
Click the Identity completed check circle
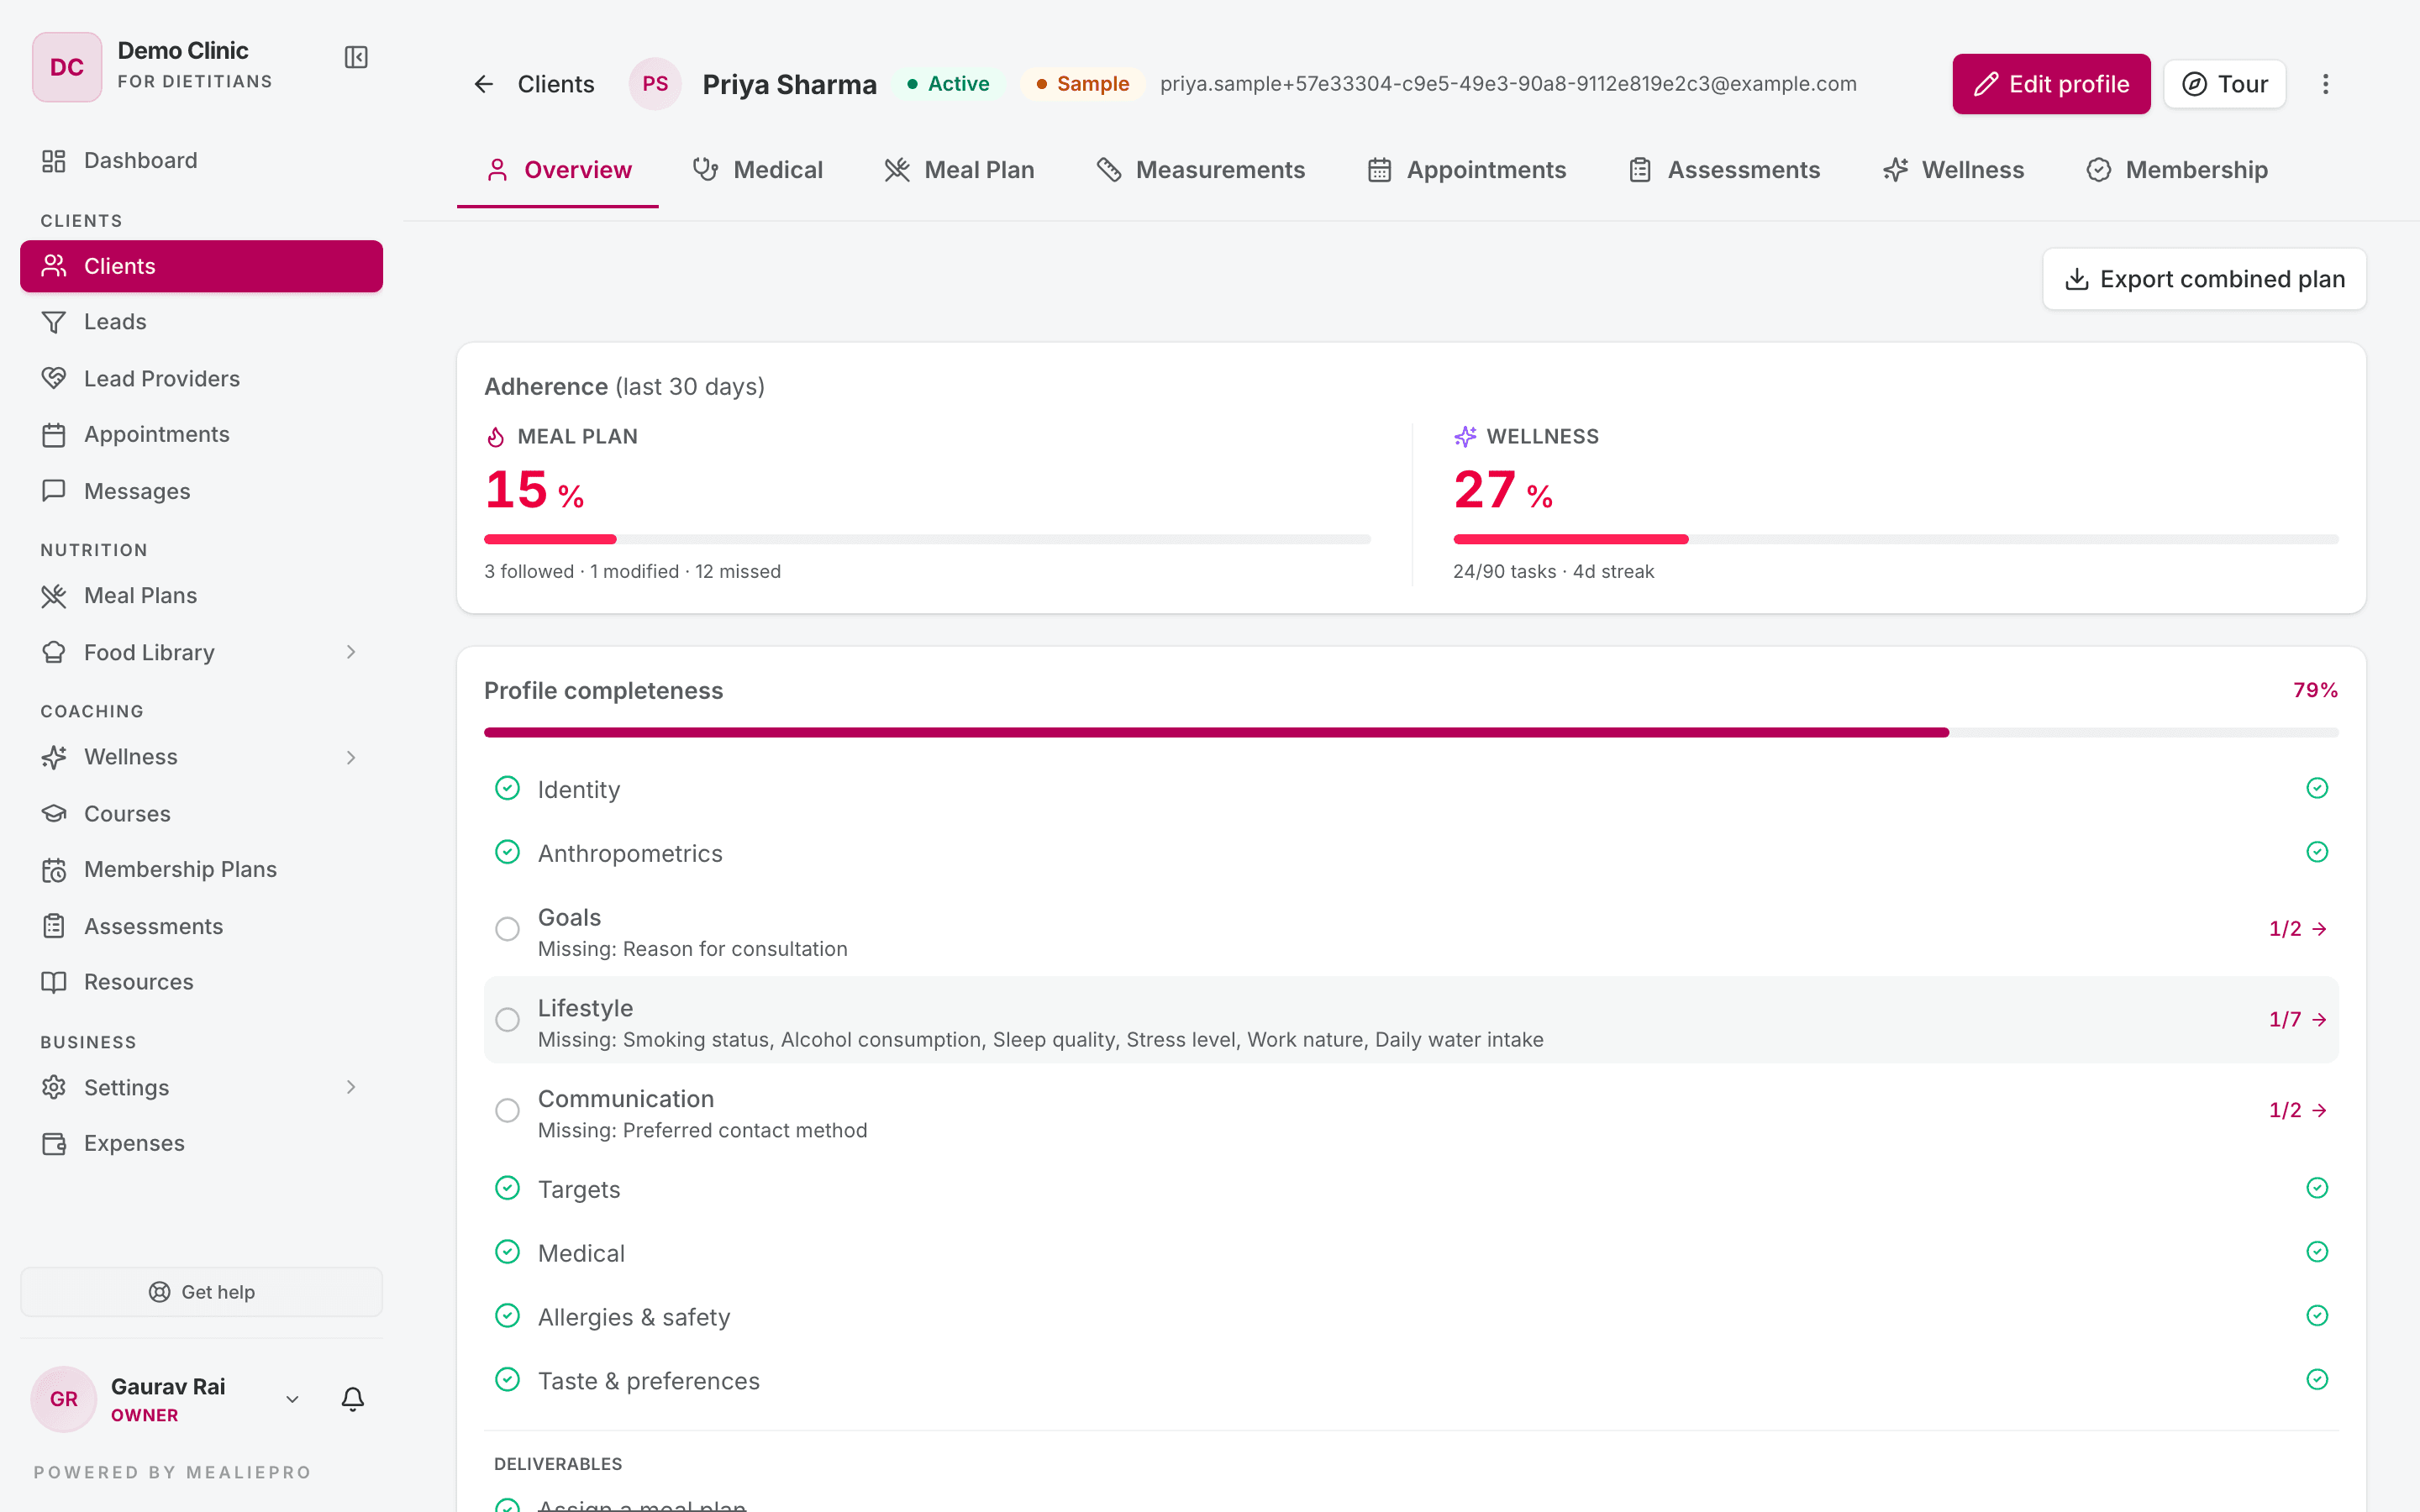point(508,788)
